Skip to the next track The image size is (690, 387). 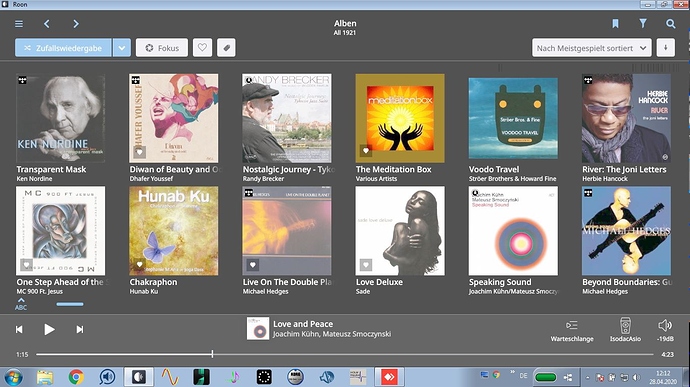pos(80,329)
